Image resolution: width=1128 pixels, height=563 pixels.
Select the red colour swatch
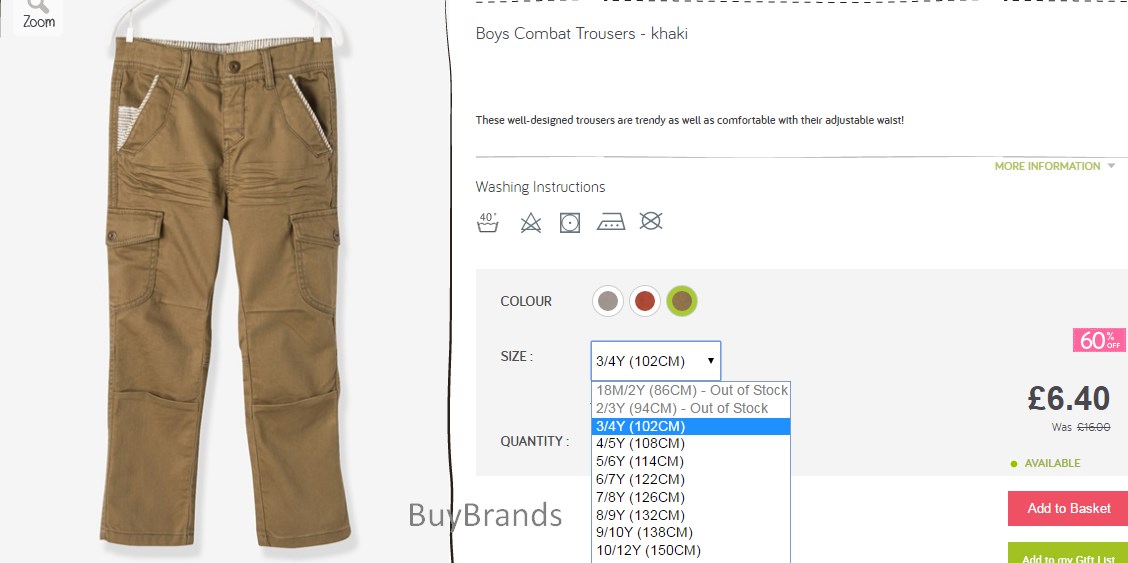coord(645,301)
